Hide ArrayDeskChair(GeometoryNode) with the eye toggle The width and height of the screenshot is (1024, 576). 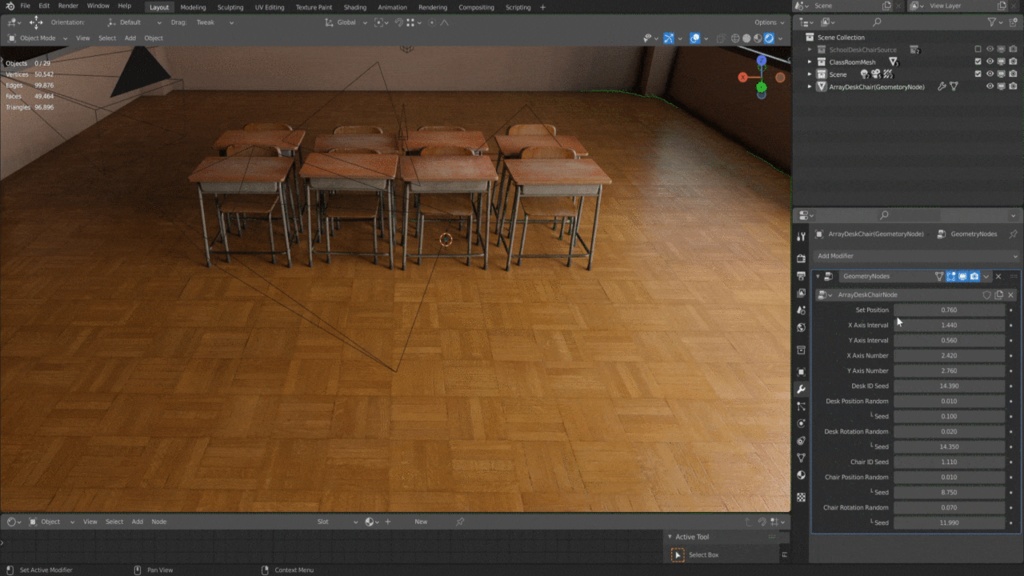click(x=989, y=86)
